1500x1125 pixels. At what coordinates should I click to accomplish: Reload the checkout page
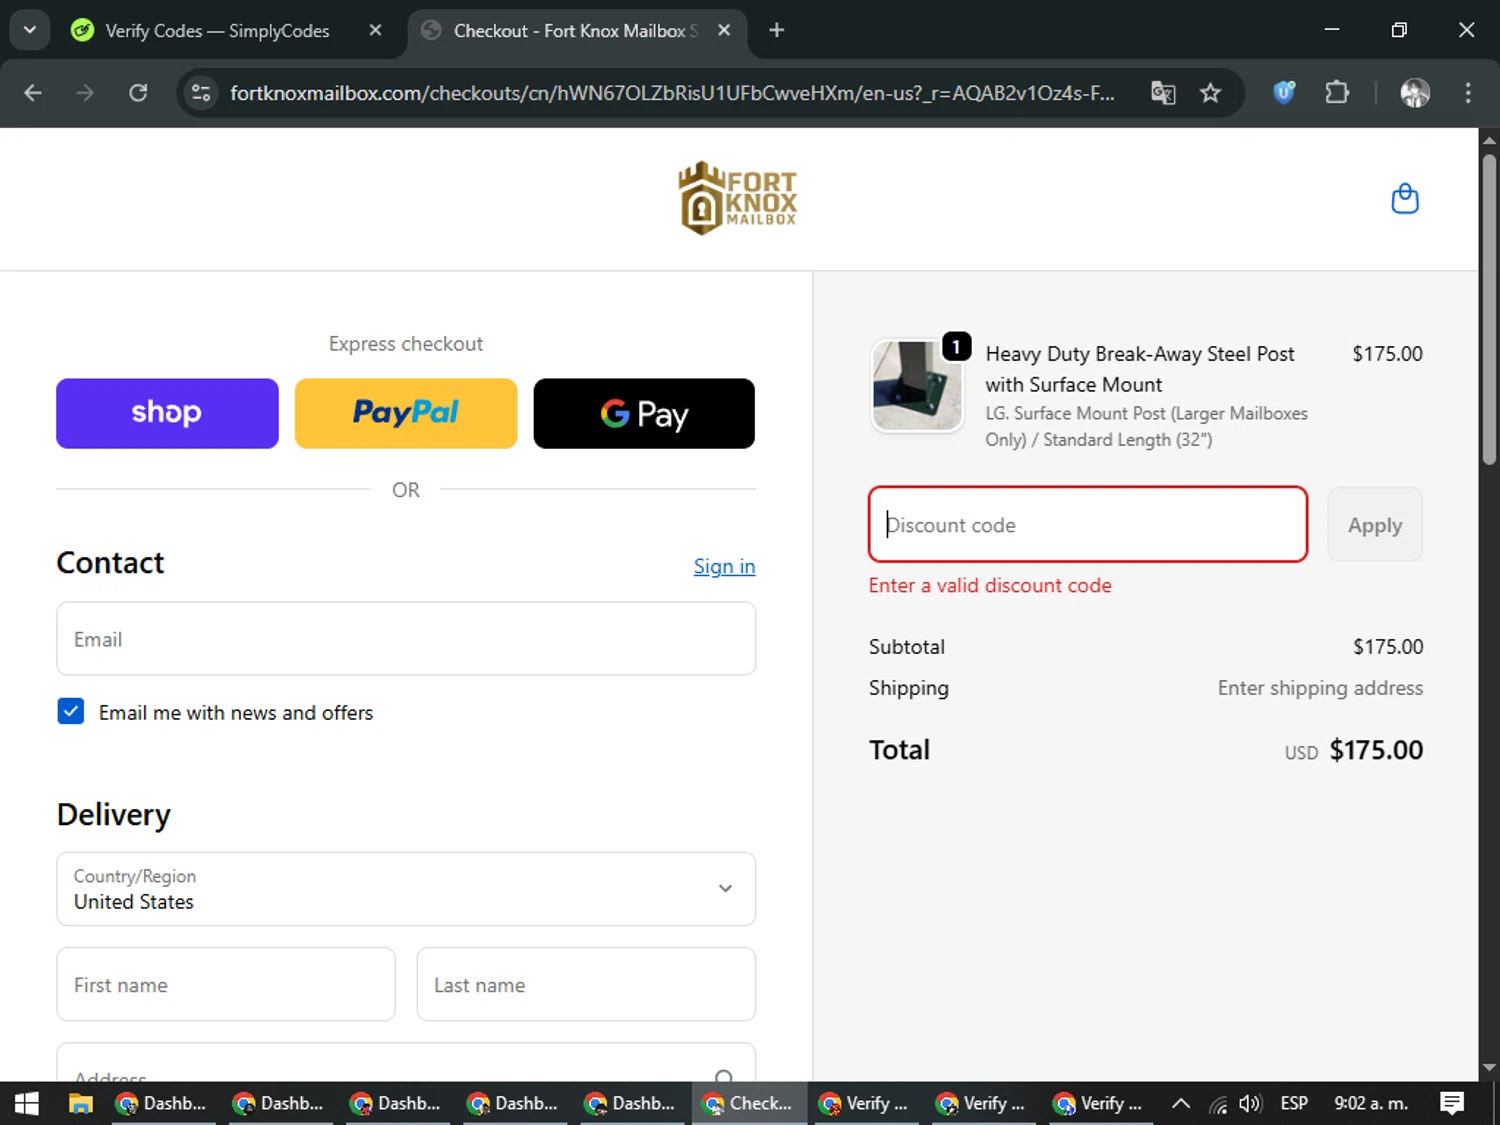138,93
